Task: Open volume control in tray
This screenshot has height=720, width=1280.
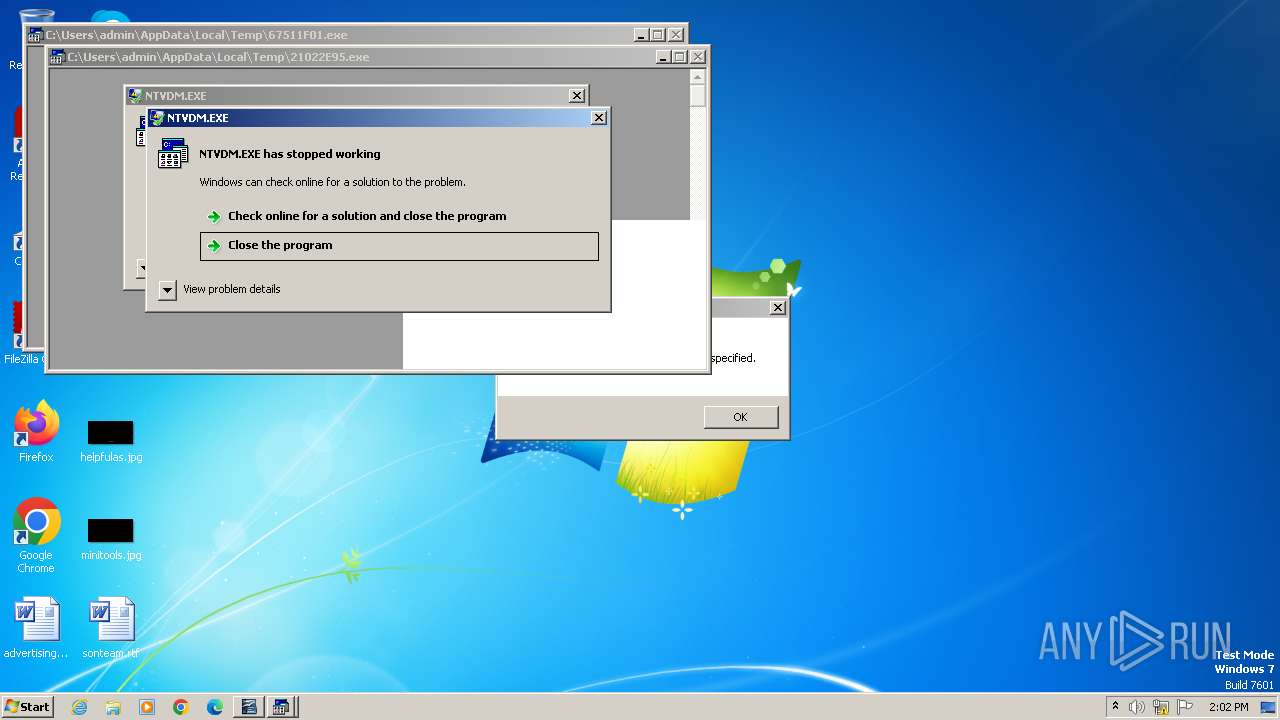Action: click(x=1137, y=707)
